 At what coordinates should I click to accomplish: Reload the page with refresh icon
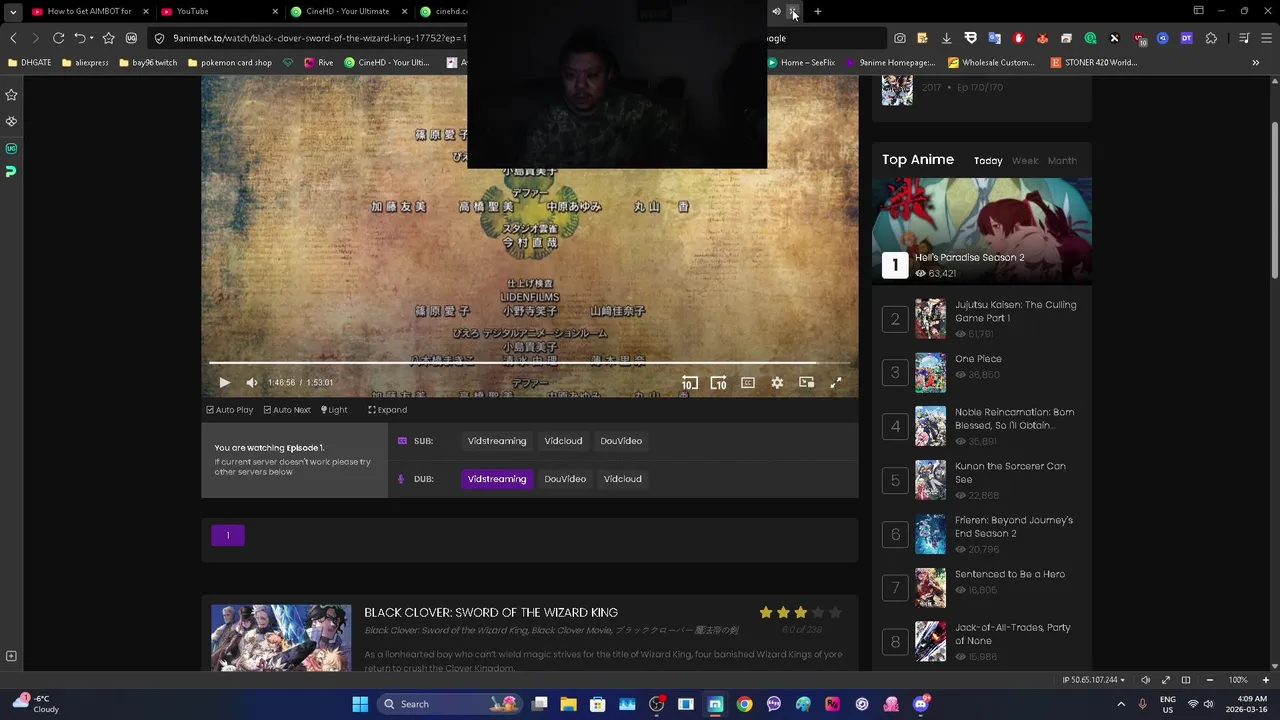(x=59, y=38)
